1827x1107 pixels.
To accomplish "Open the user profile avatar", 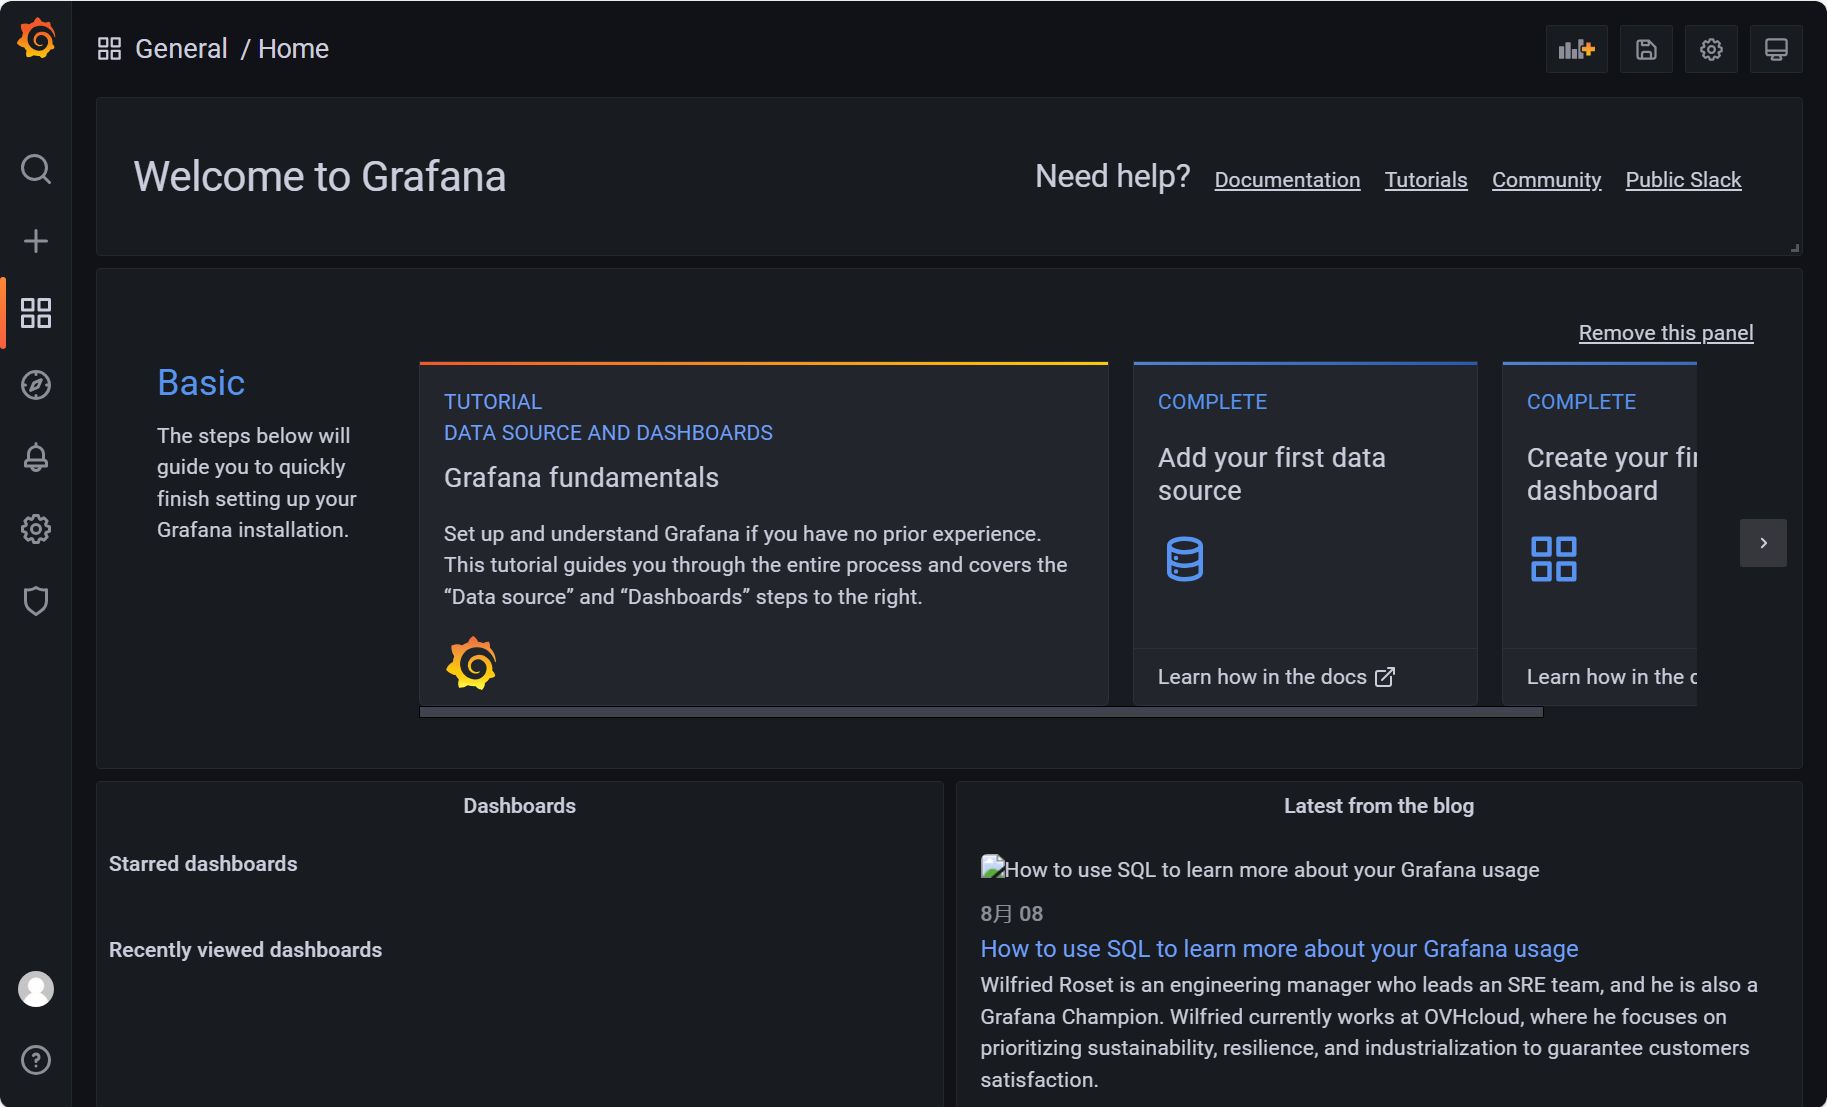I will tap(36, 989).
